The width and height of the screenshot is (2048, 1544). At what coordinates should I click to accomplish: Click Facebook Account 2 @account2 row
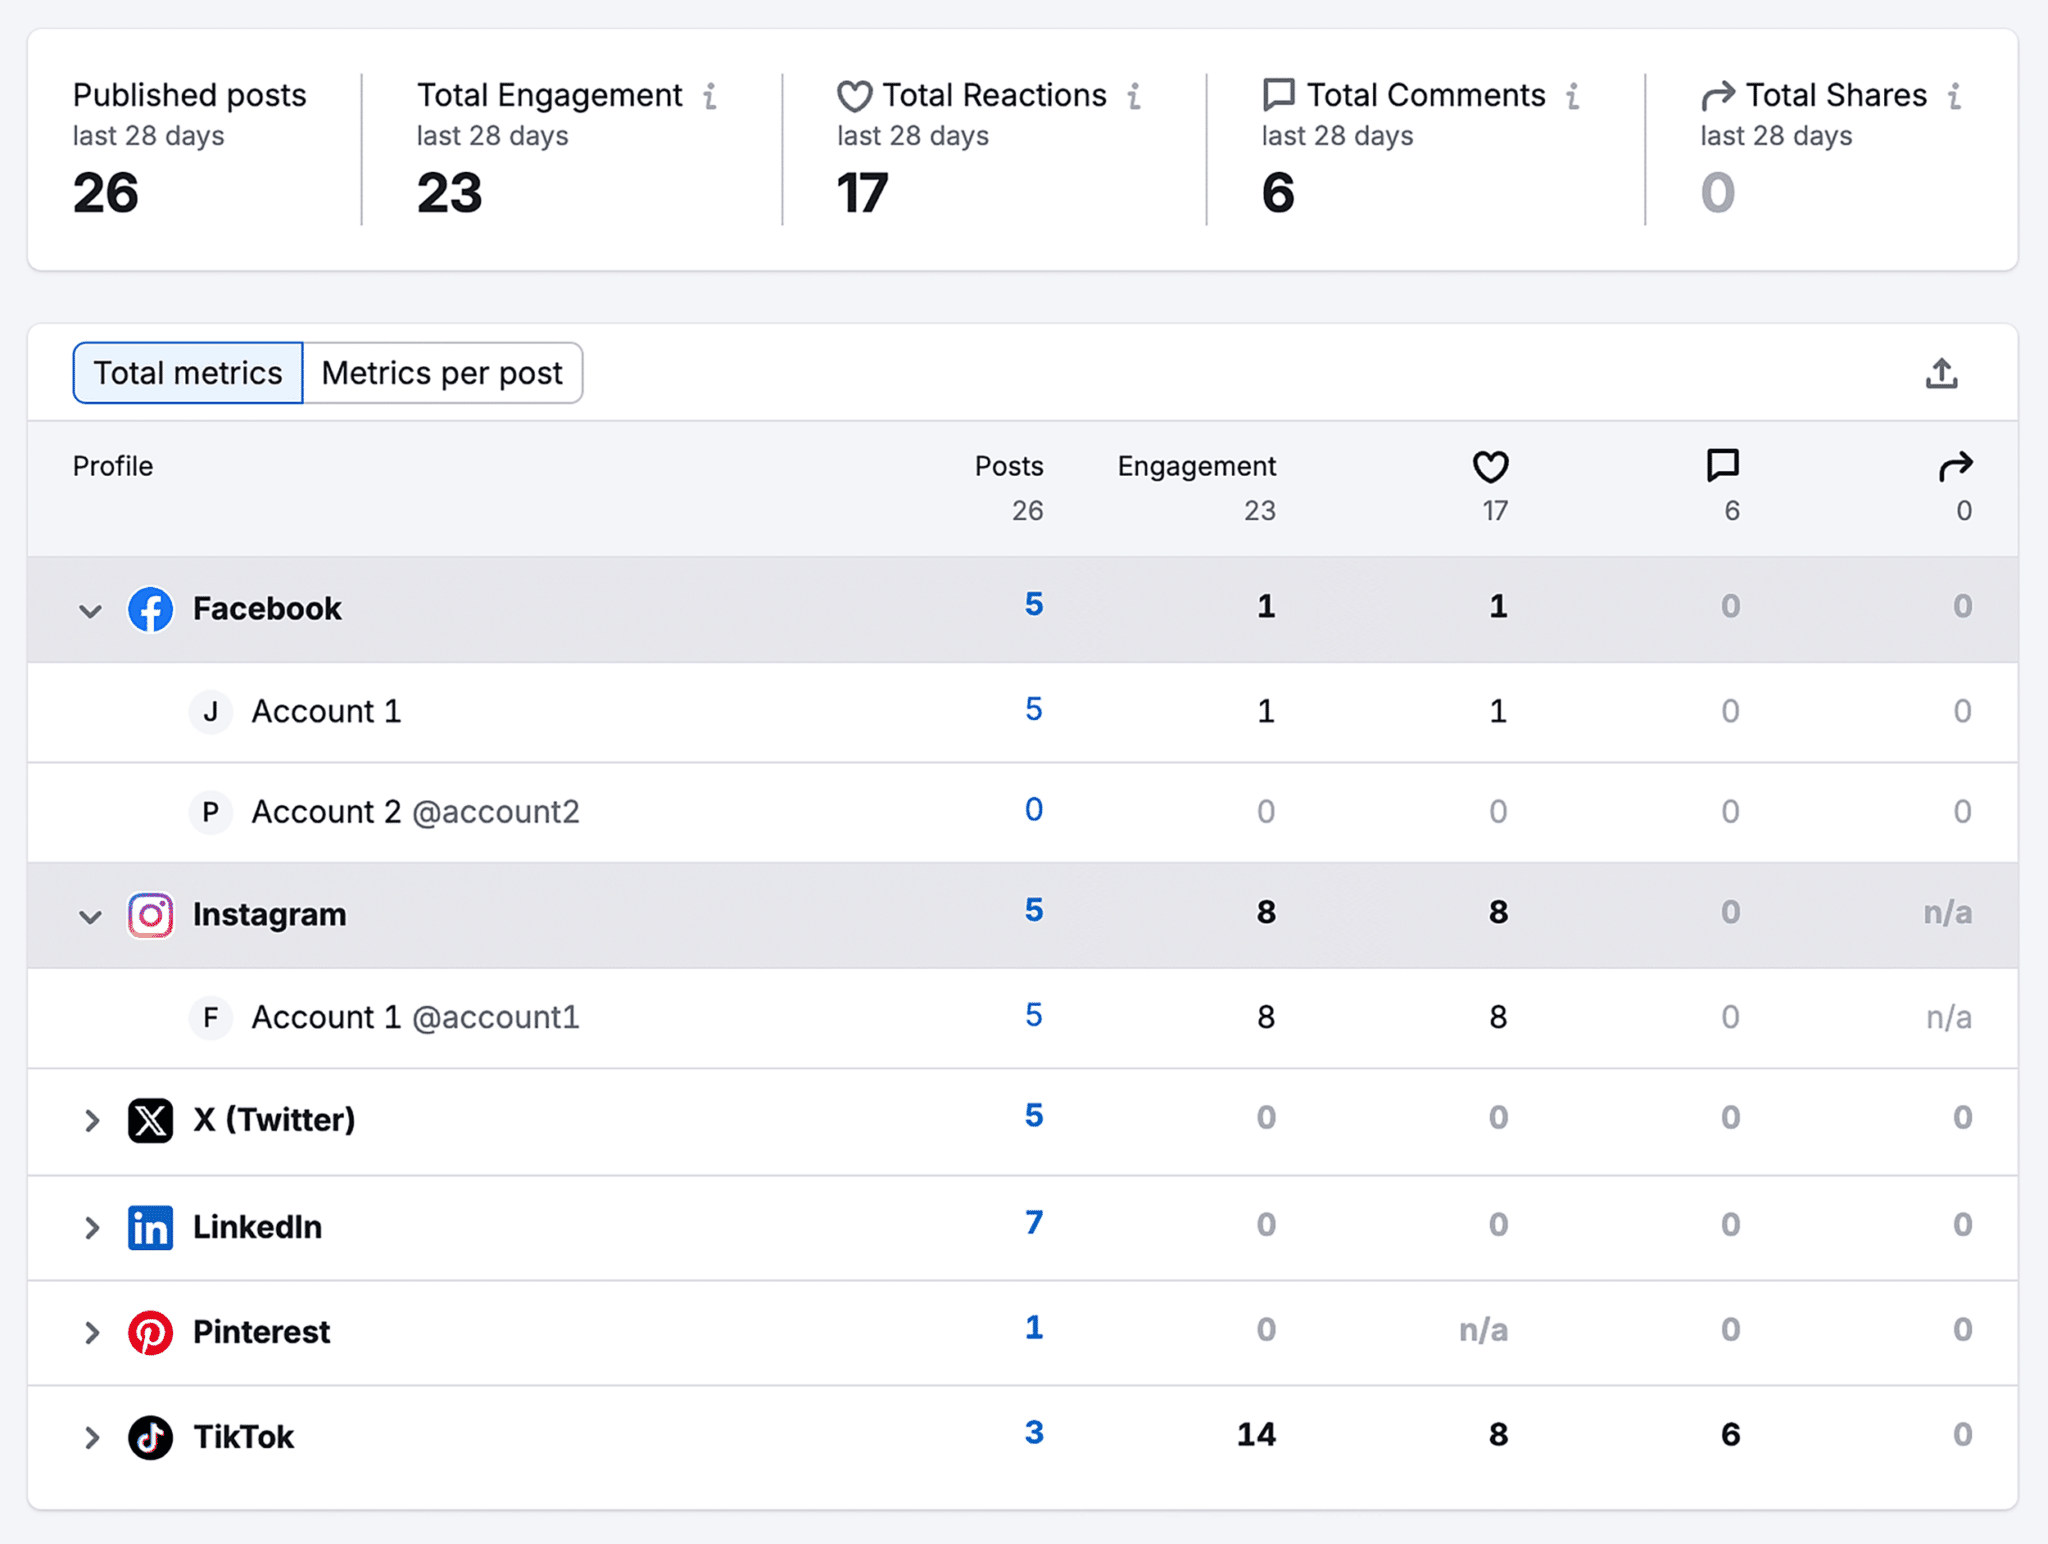point(415,811)
